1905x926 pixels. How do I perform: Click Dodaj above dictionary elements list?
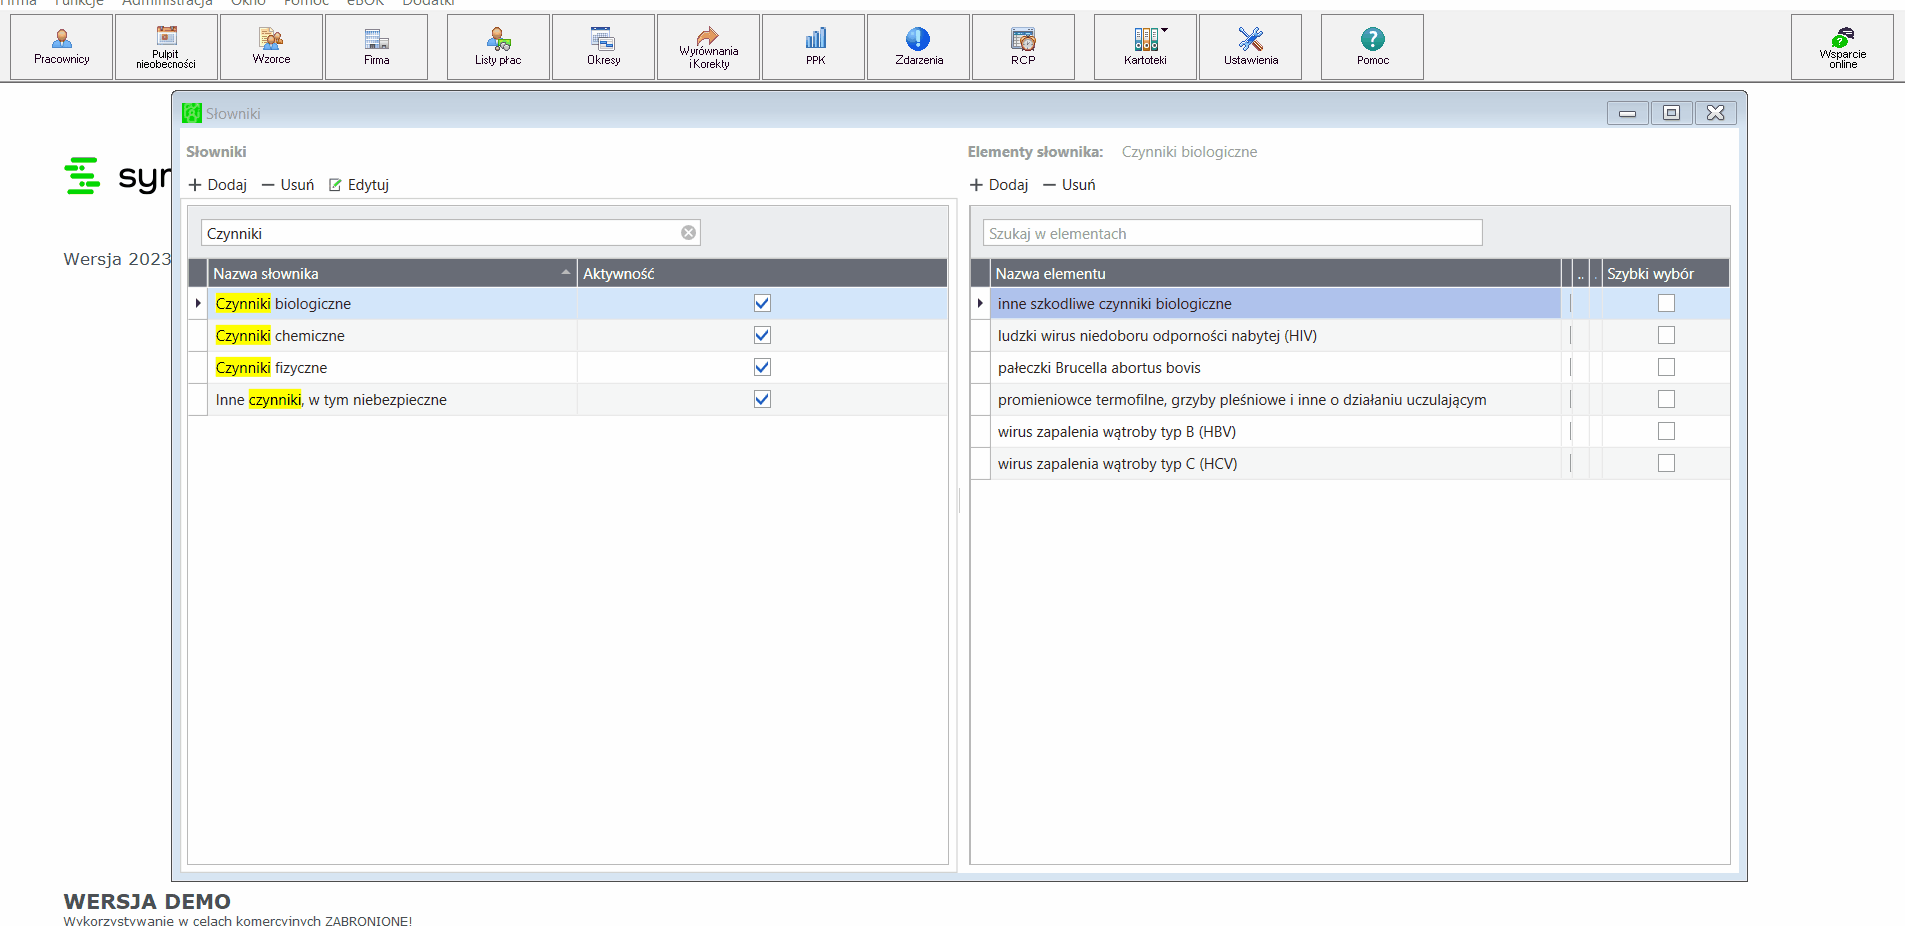999,185
